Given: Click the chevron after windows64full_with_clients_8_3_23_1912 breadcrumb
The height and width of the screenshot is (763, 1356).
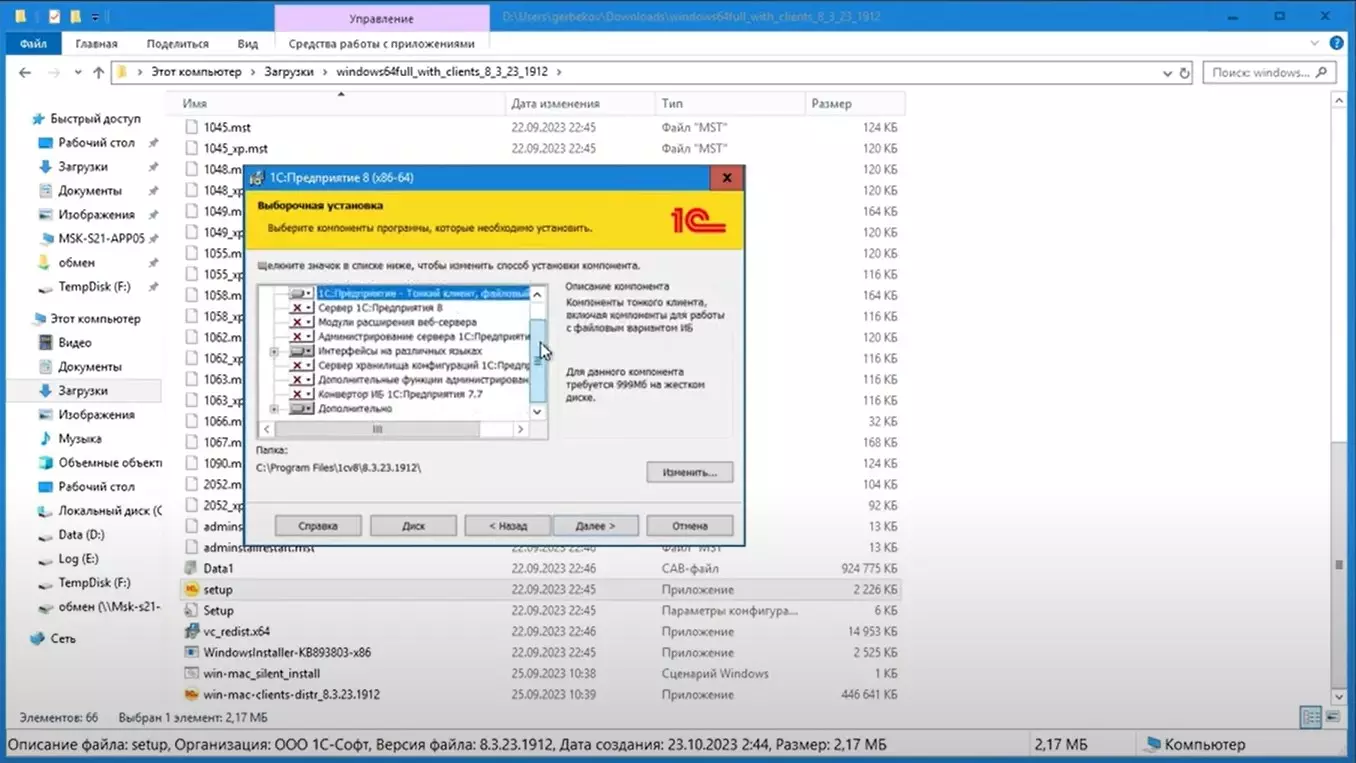Looking at the screenshot, I should click(559, 72).
